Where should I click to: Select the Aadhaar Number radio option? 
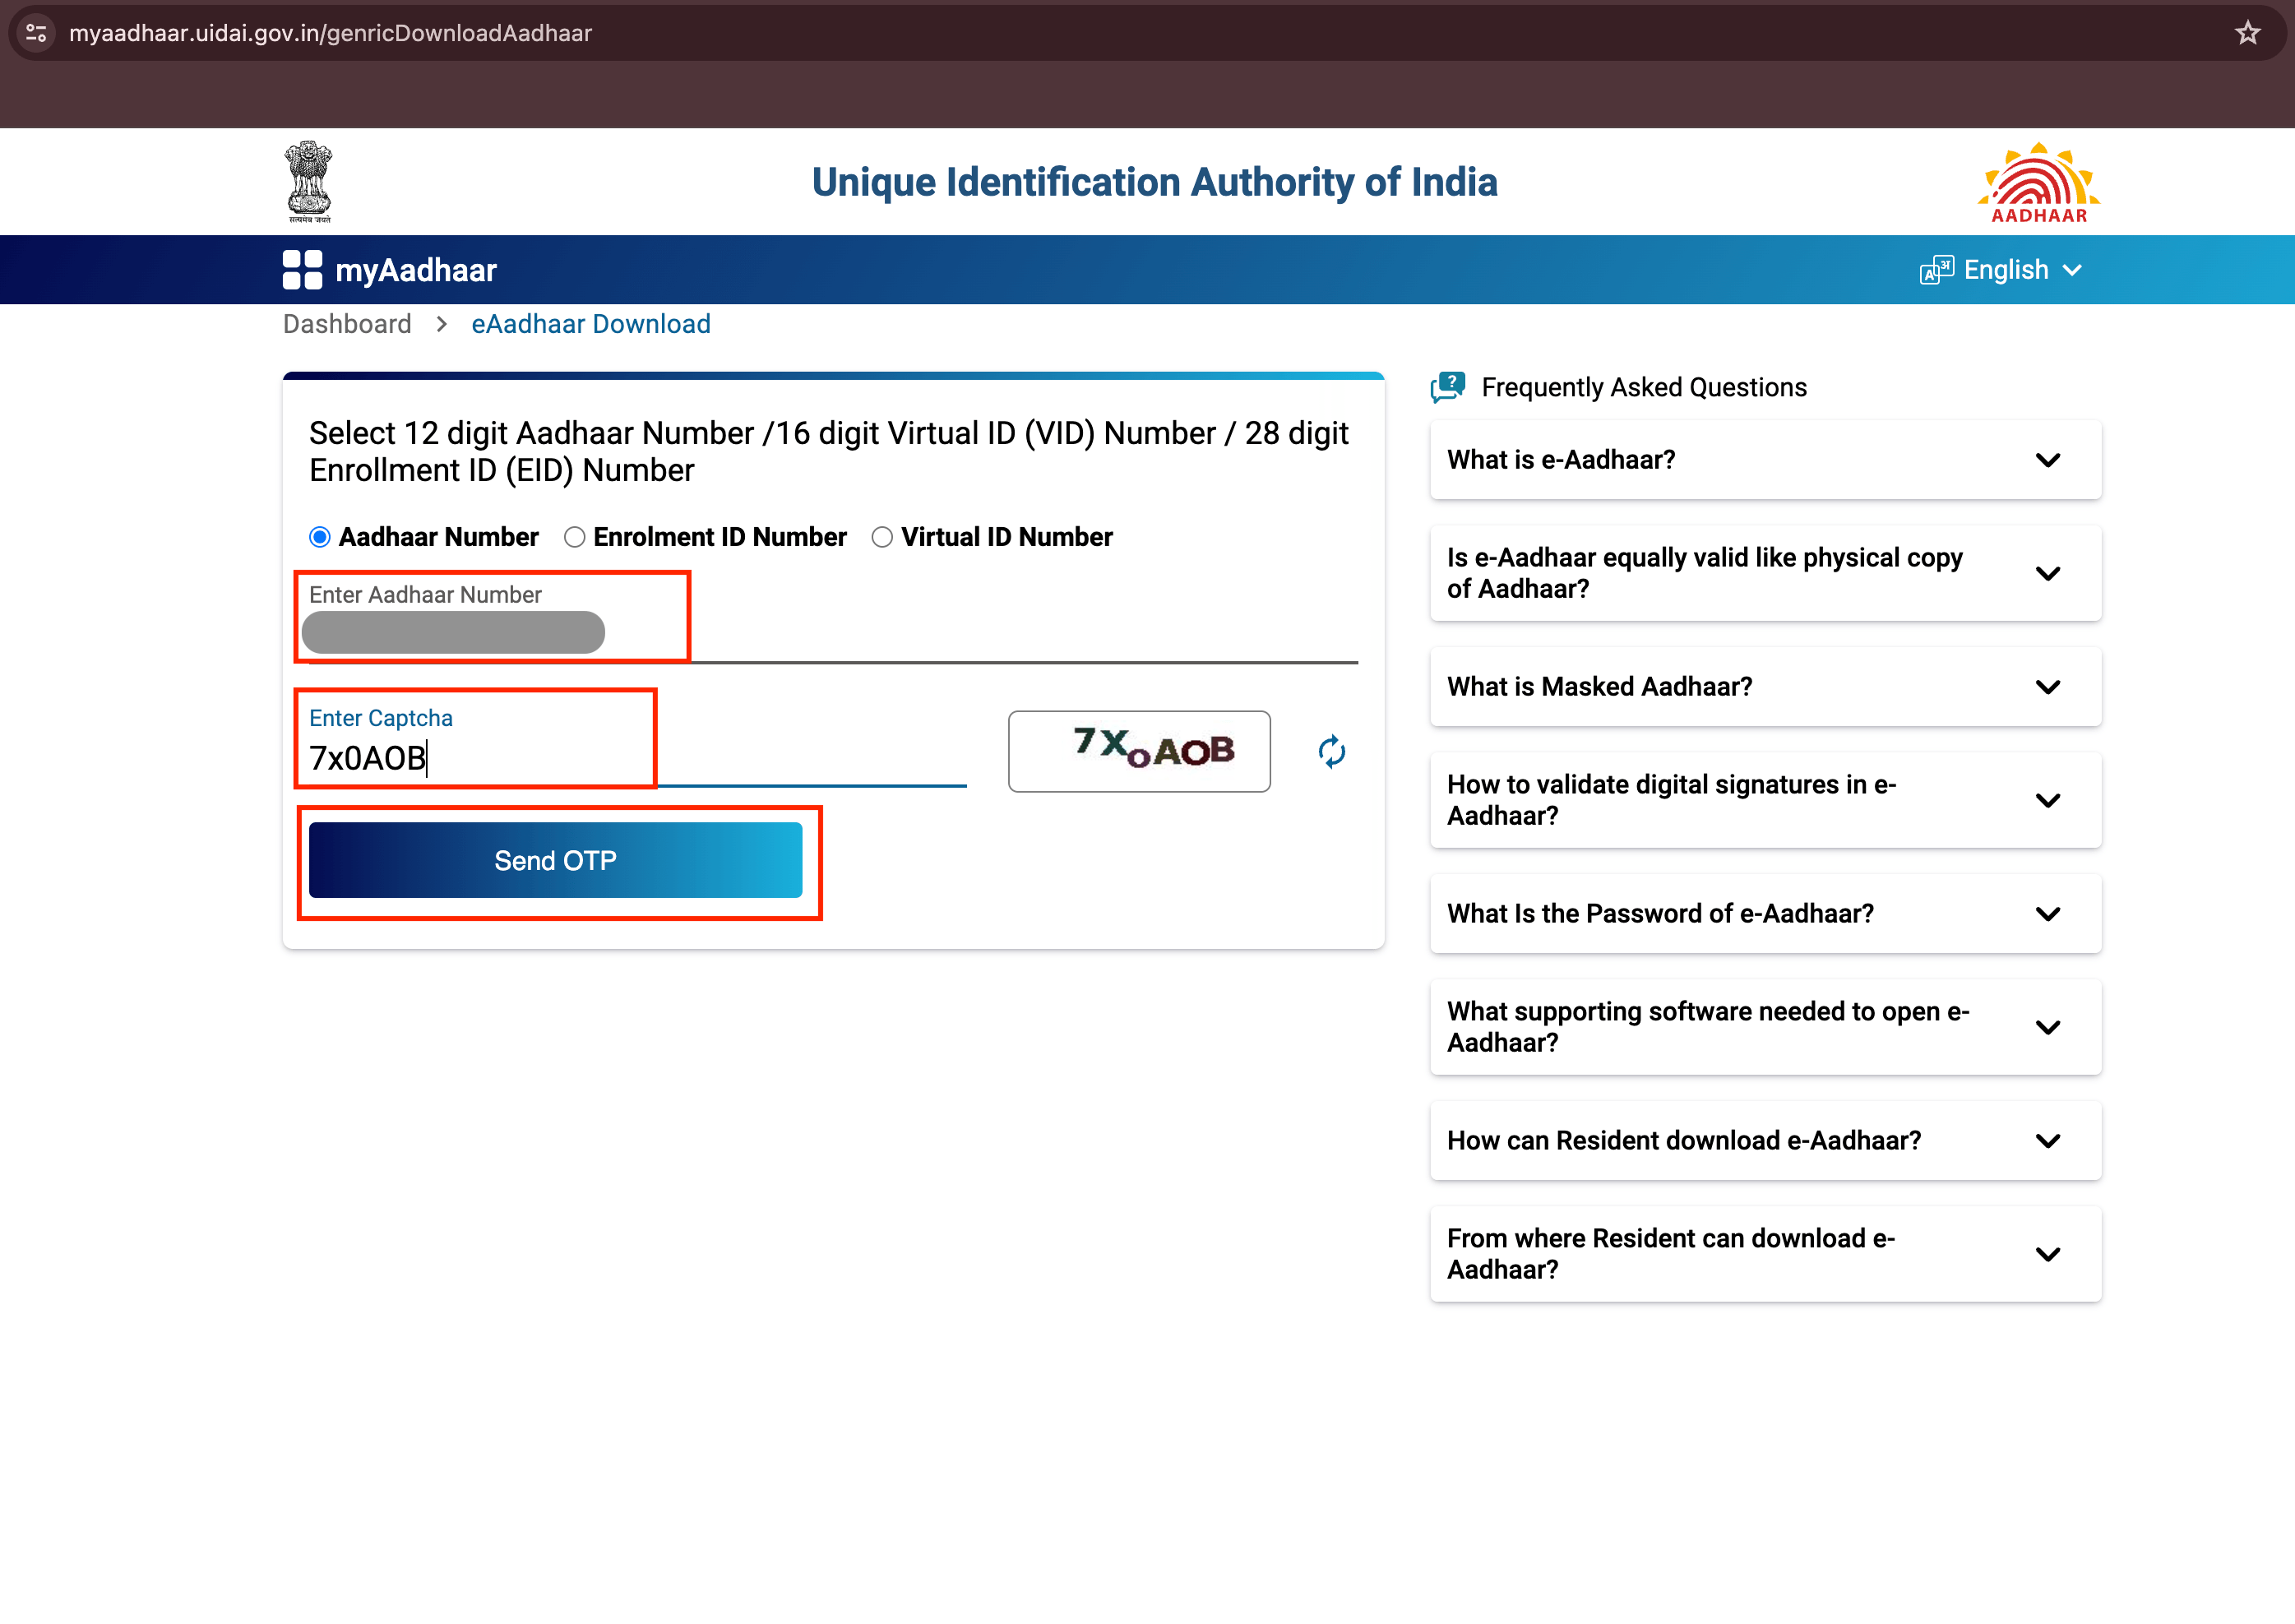click(320, 537)
